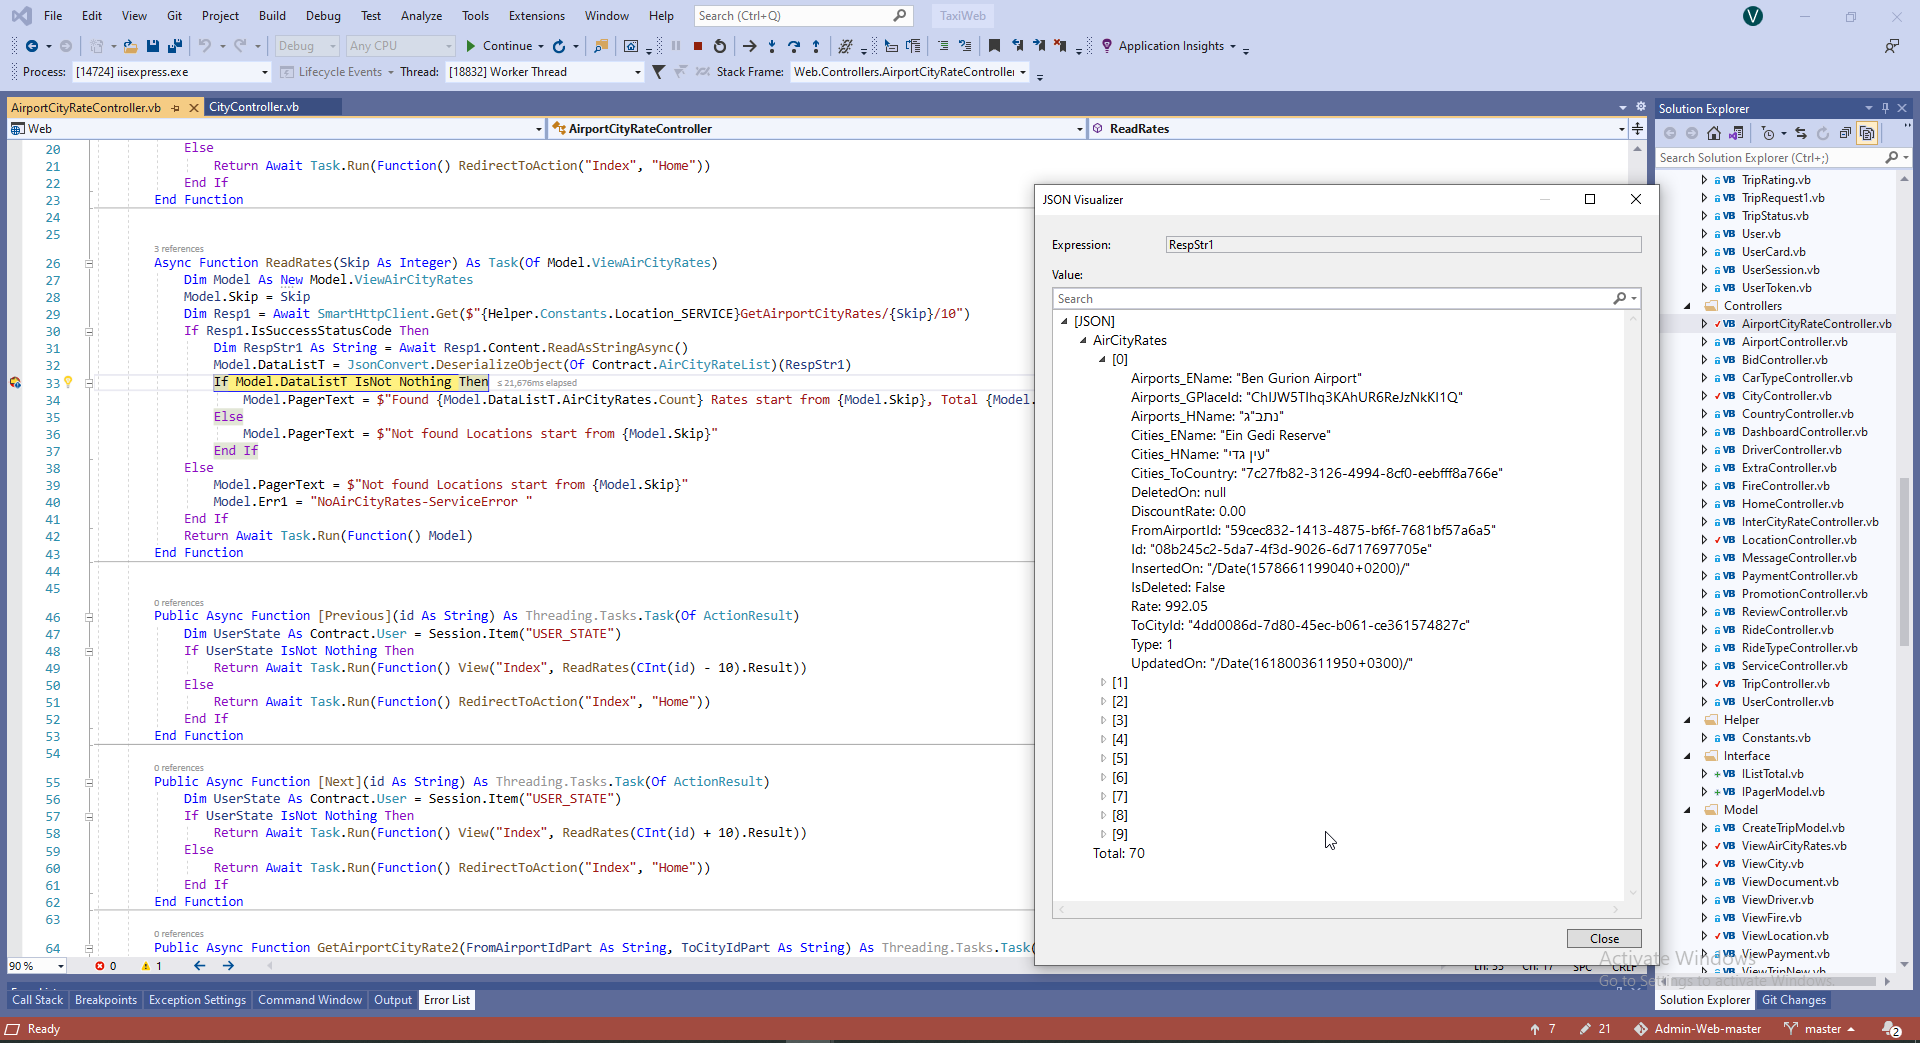Click the JSON Visualizer Search field
This screenshot has width=1920, height=1043.
[1330, 299]
